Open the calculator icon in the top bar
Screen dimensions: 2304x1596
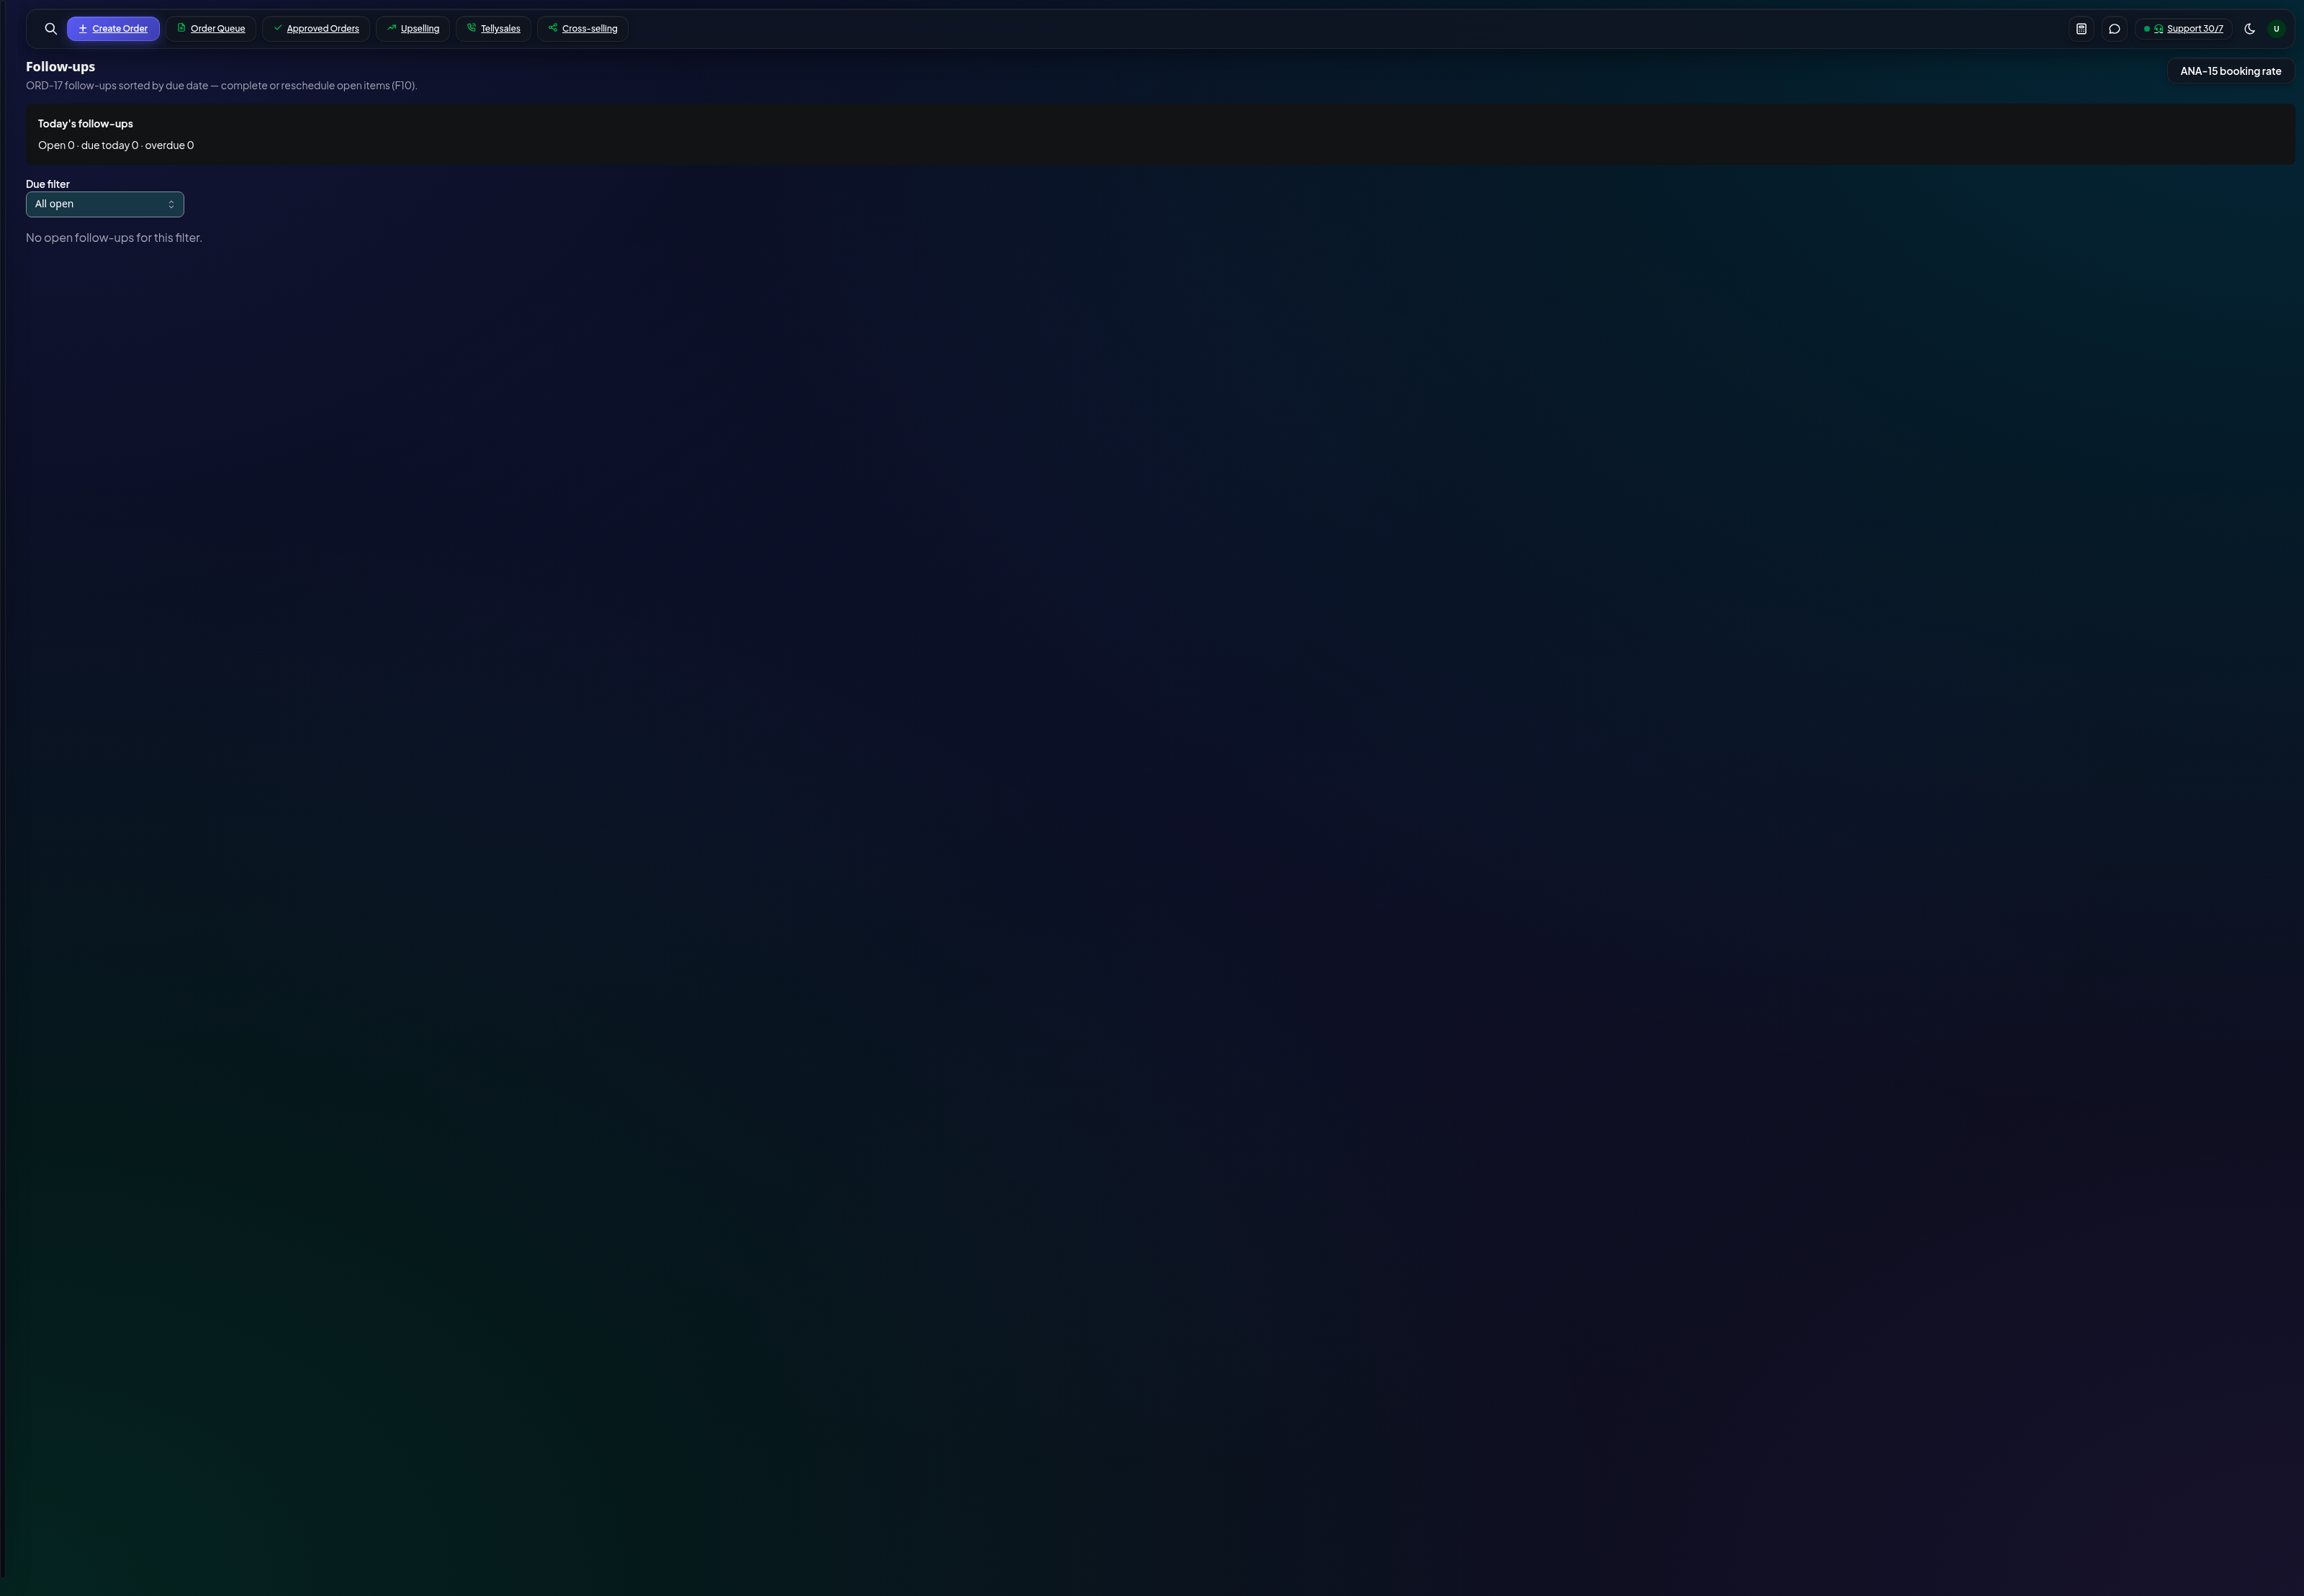[x=2081, y=29]
